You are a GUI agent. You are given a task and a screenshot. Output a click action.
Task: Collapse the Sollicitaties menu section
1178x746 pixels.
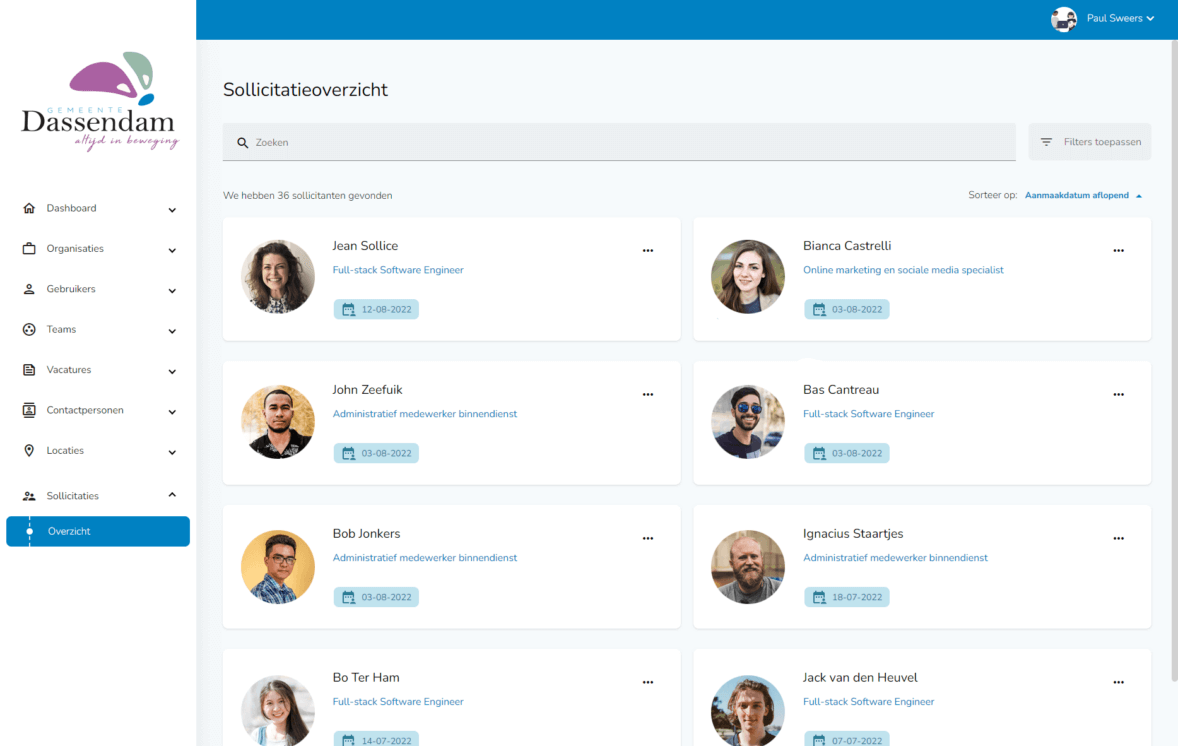click(172, 495)
